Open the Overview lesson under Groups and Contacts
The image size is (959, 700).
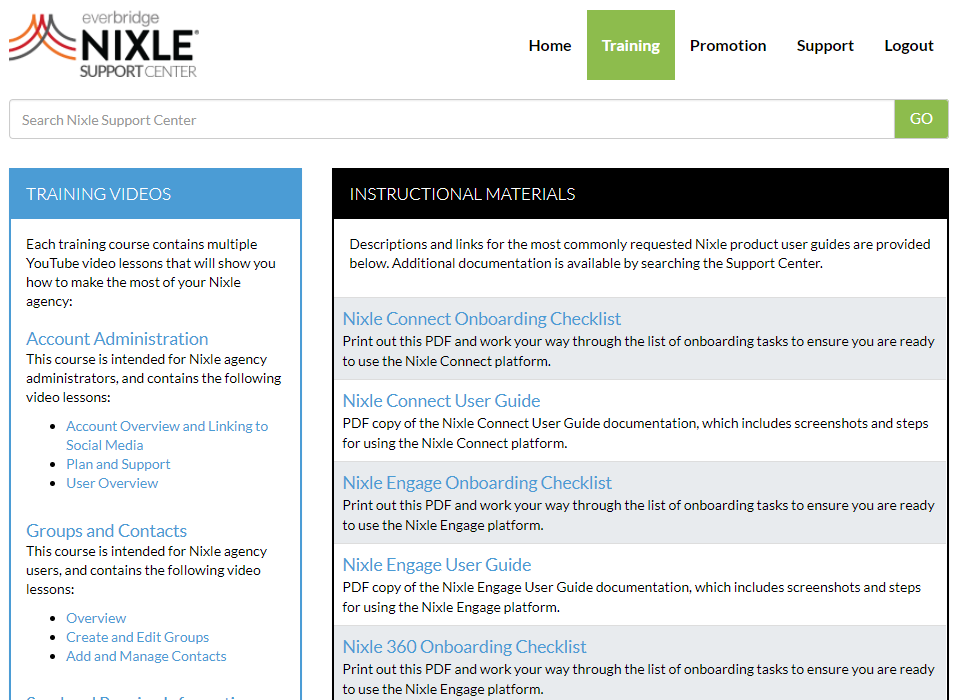pyautogui.click(x=96, y=618)
